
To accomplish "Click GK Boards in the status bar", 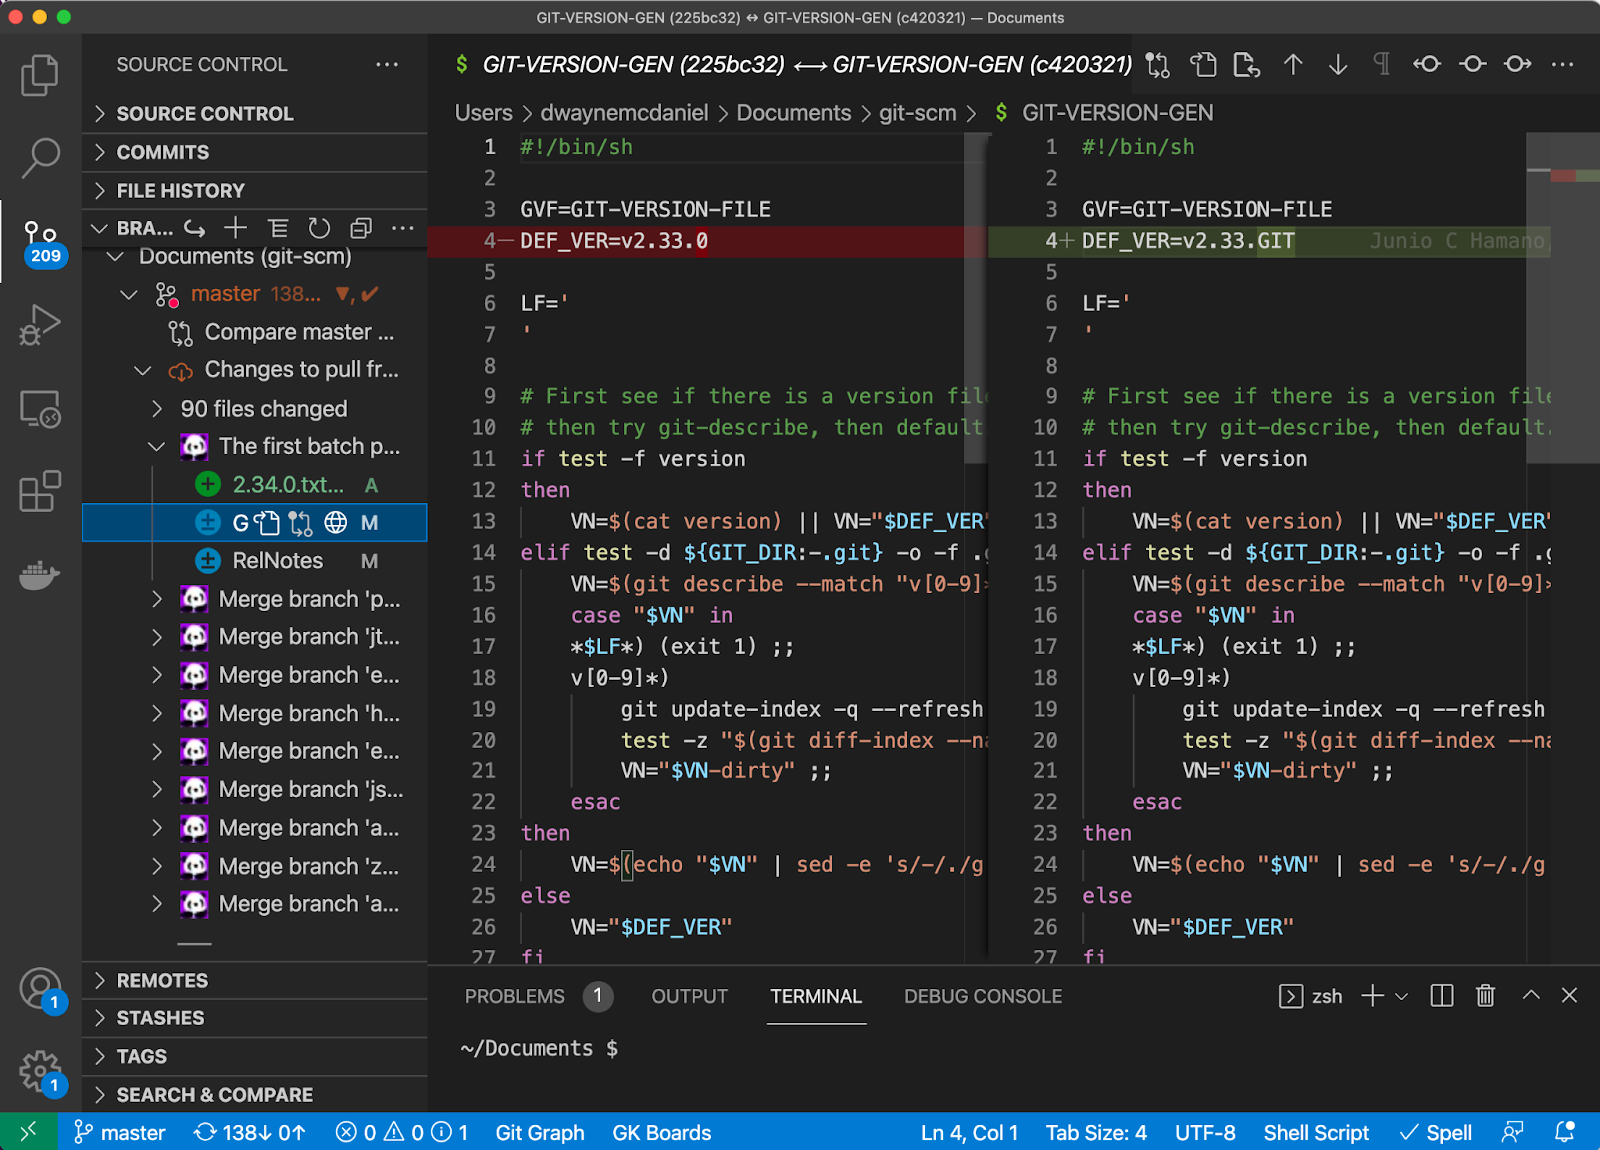I will 661,1132.
